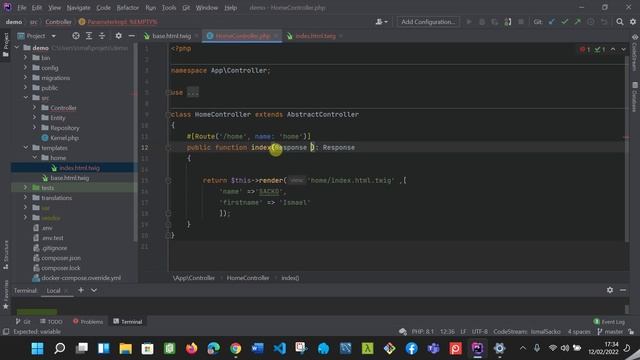
Task: Open Google Chrome from the taskbar
Action: (x=236, y=348)
